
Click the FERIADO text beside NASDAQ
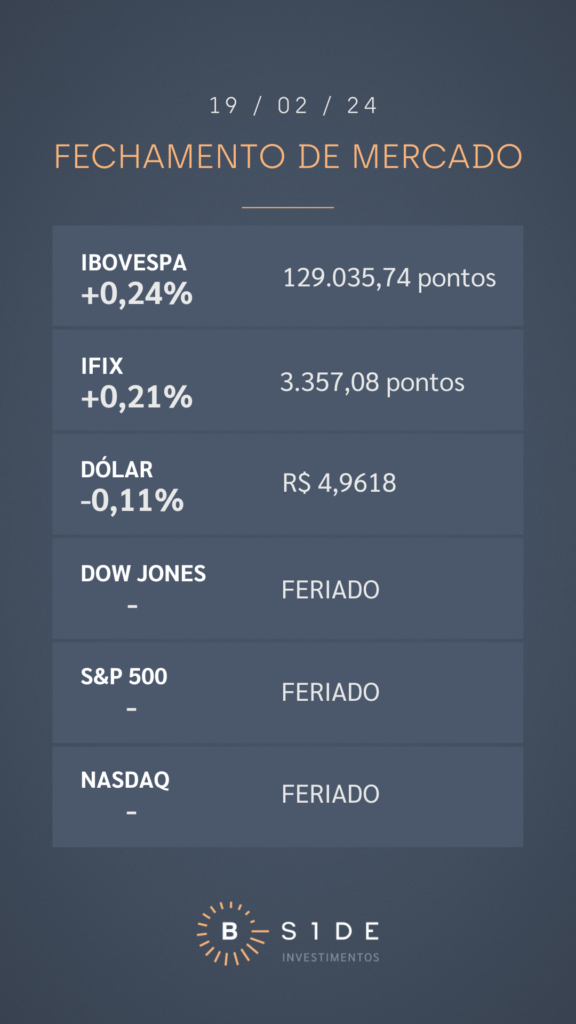pyautogui.click(x=330, y=795)
